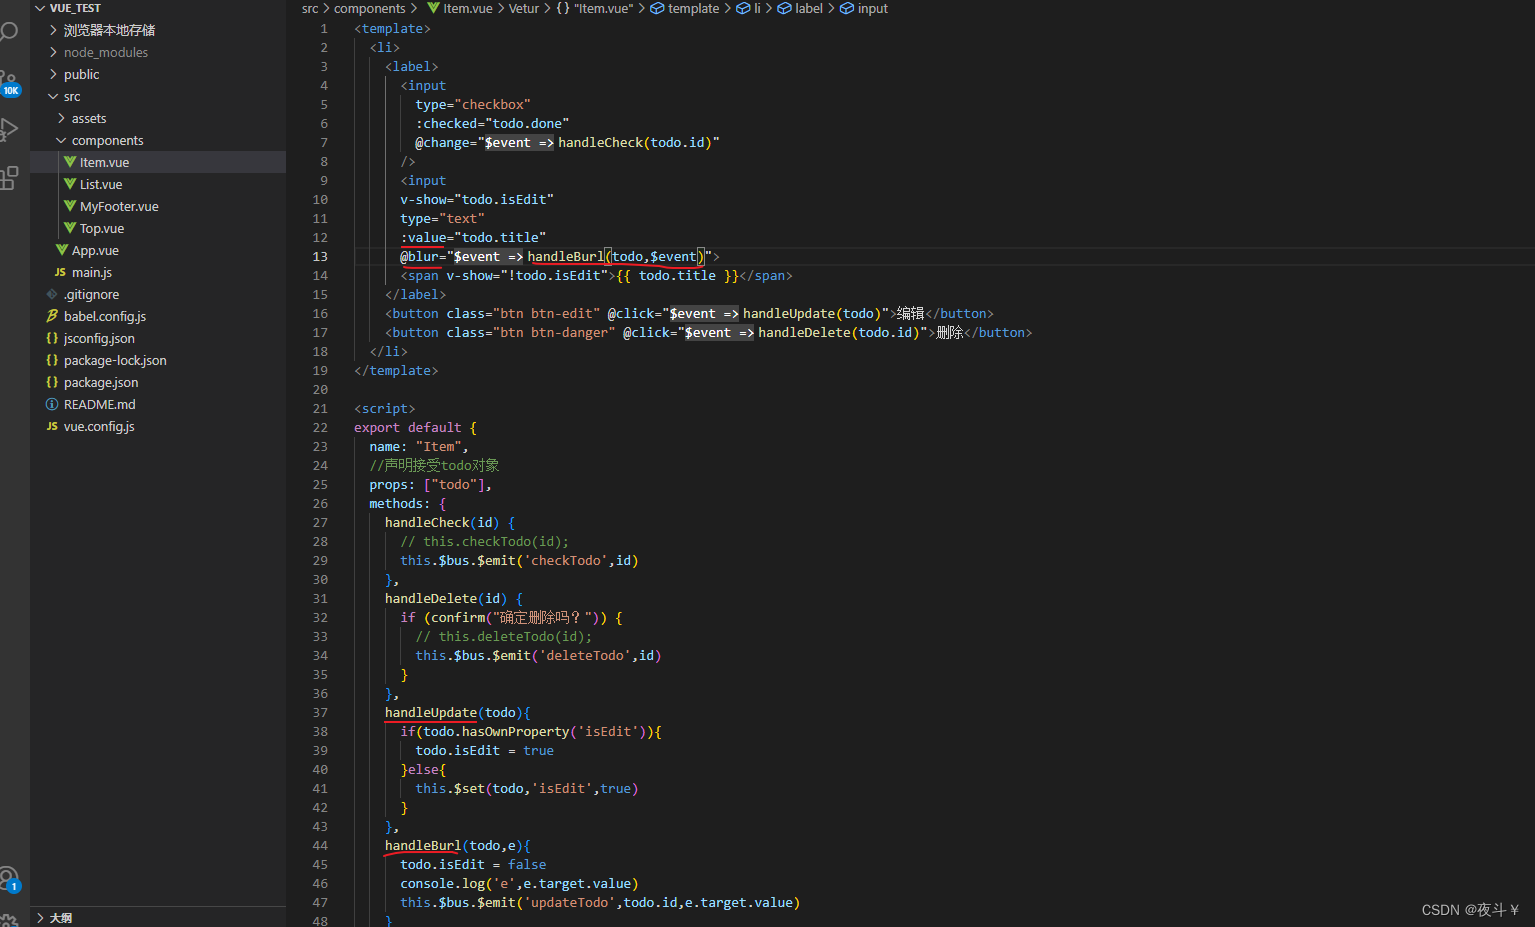
Task: Click the btn btn-danger class string
Action: (554, 332)
